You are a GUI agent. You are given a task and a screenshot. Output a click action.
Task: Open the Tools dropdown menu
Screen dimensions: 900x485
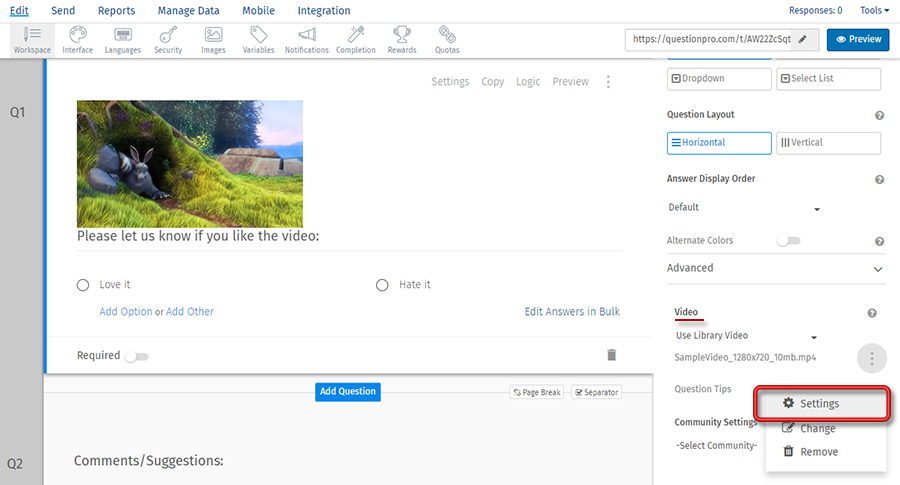(874, 10)
